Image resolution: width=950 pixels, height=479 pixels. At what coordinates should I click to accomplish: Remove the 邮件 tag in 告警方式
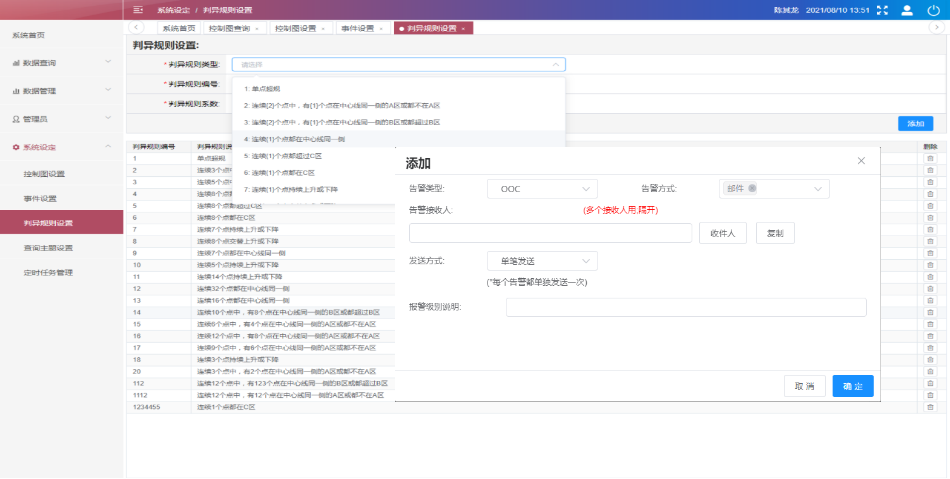click(752, 188)
